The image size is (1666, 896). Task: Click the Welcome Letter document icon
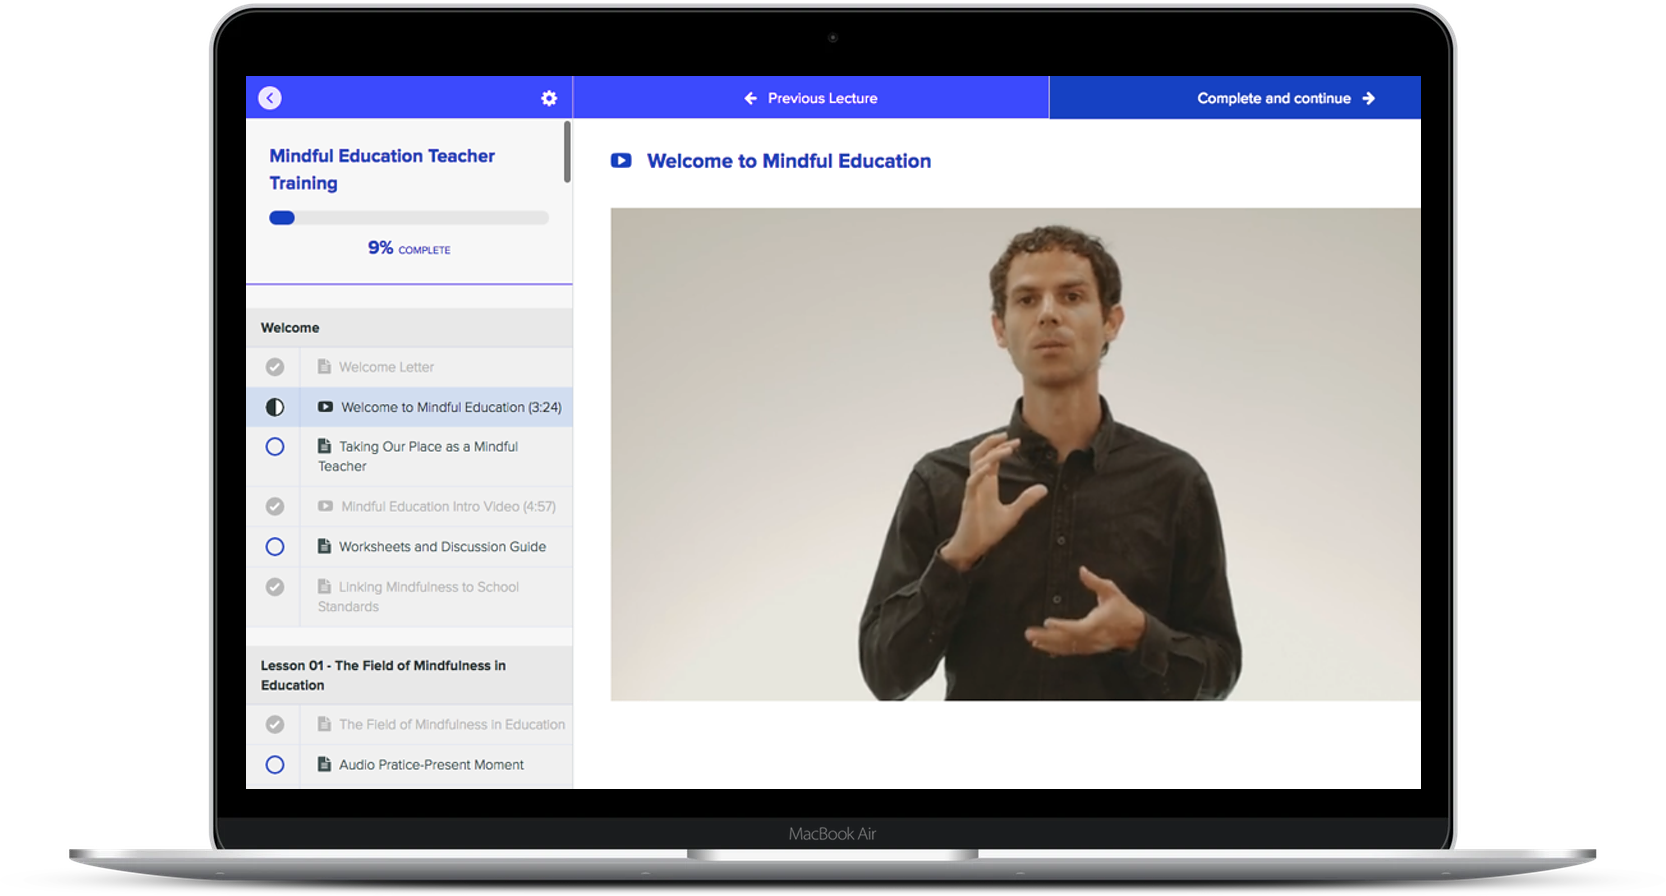click(x=324, y=367)
